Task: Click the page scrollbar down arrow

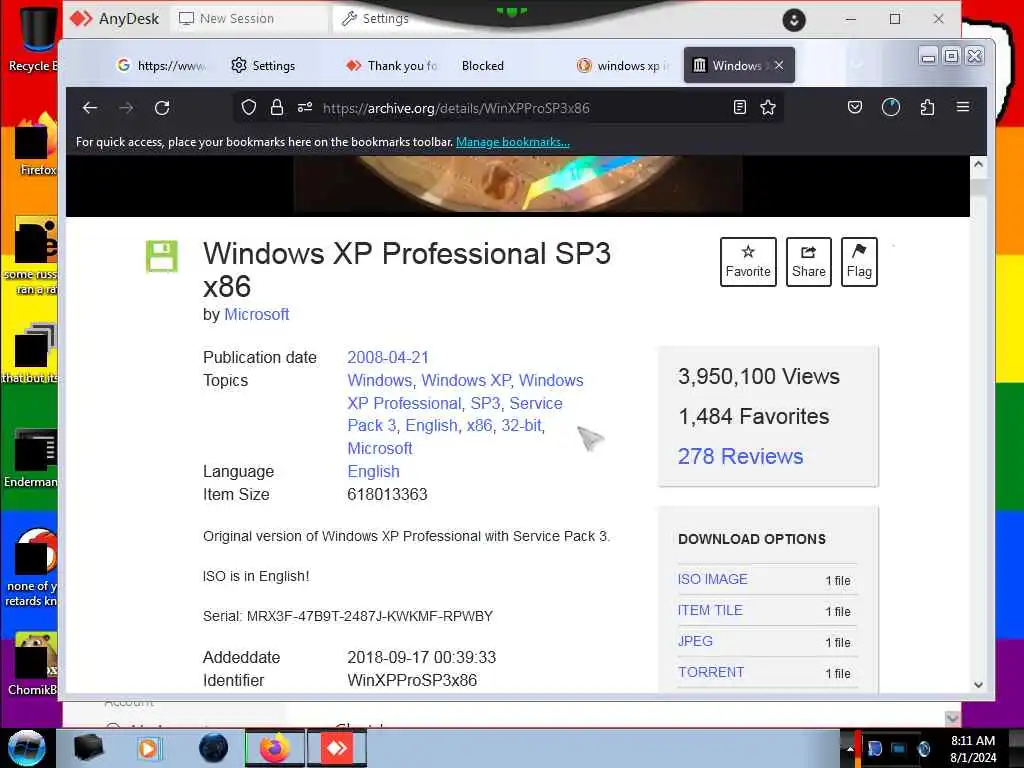Action: pyautogui.click(x=978, y=684)
